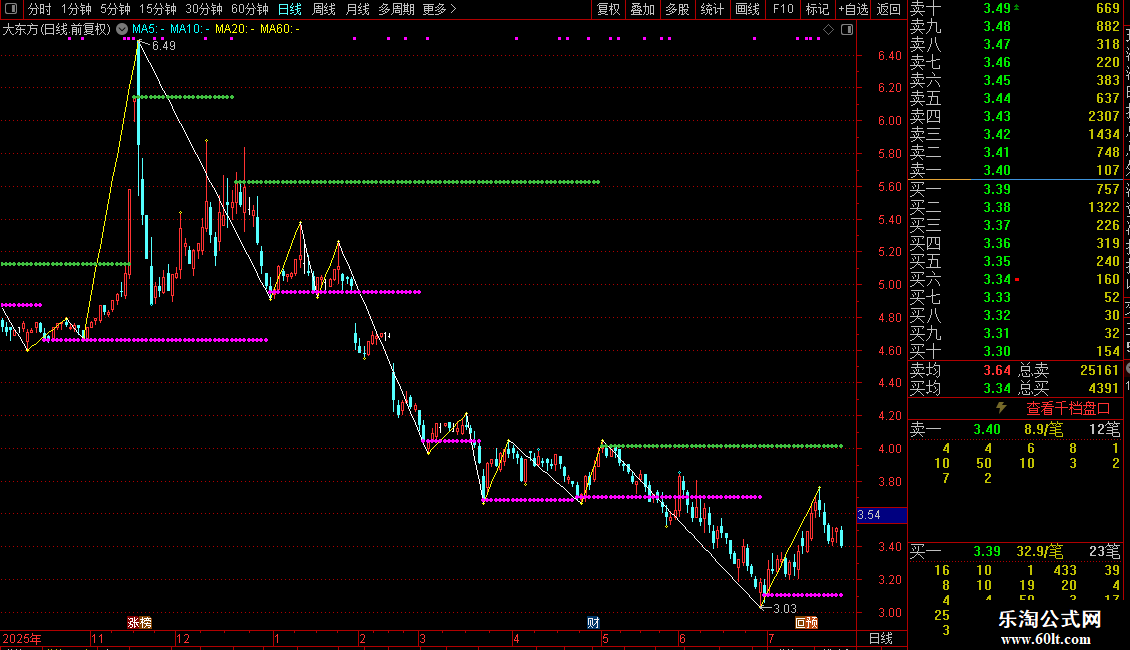Click the 卖四 volume 2307
This screenshot has width=1130, height=650.
point(1104,116)
